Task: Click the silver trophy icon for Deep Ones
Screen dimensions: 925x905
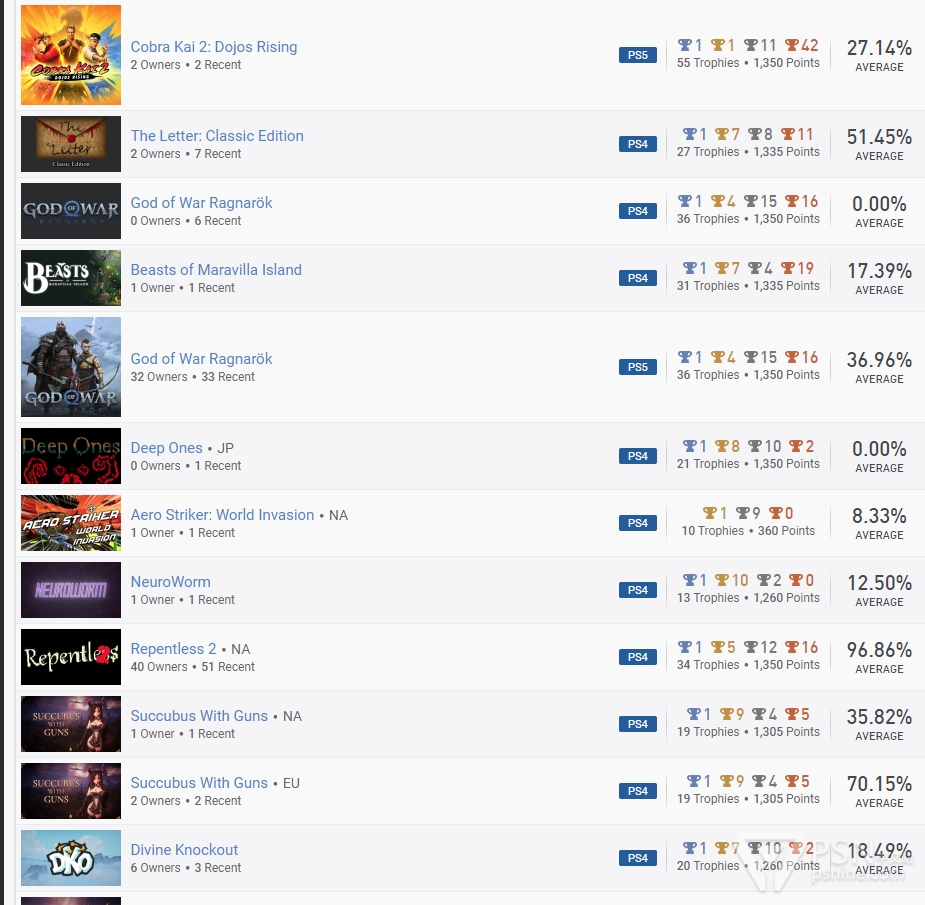Action: tap(755, 446)
